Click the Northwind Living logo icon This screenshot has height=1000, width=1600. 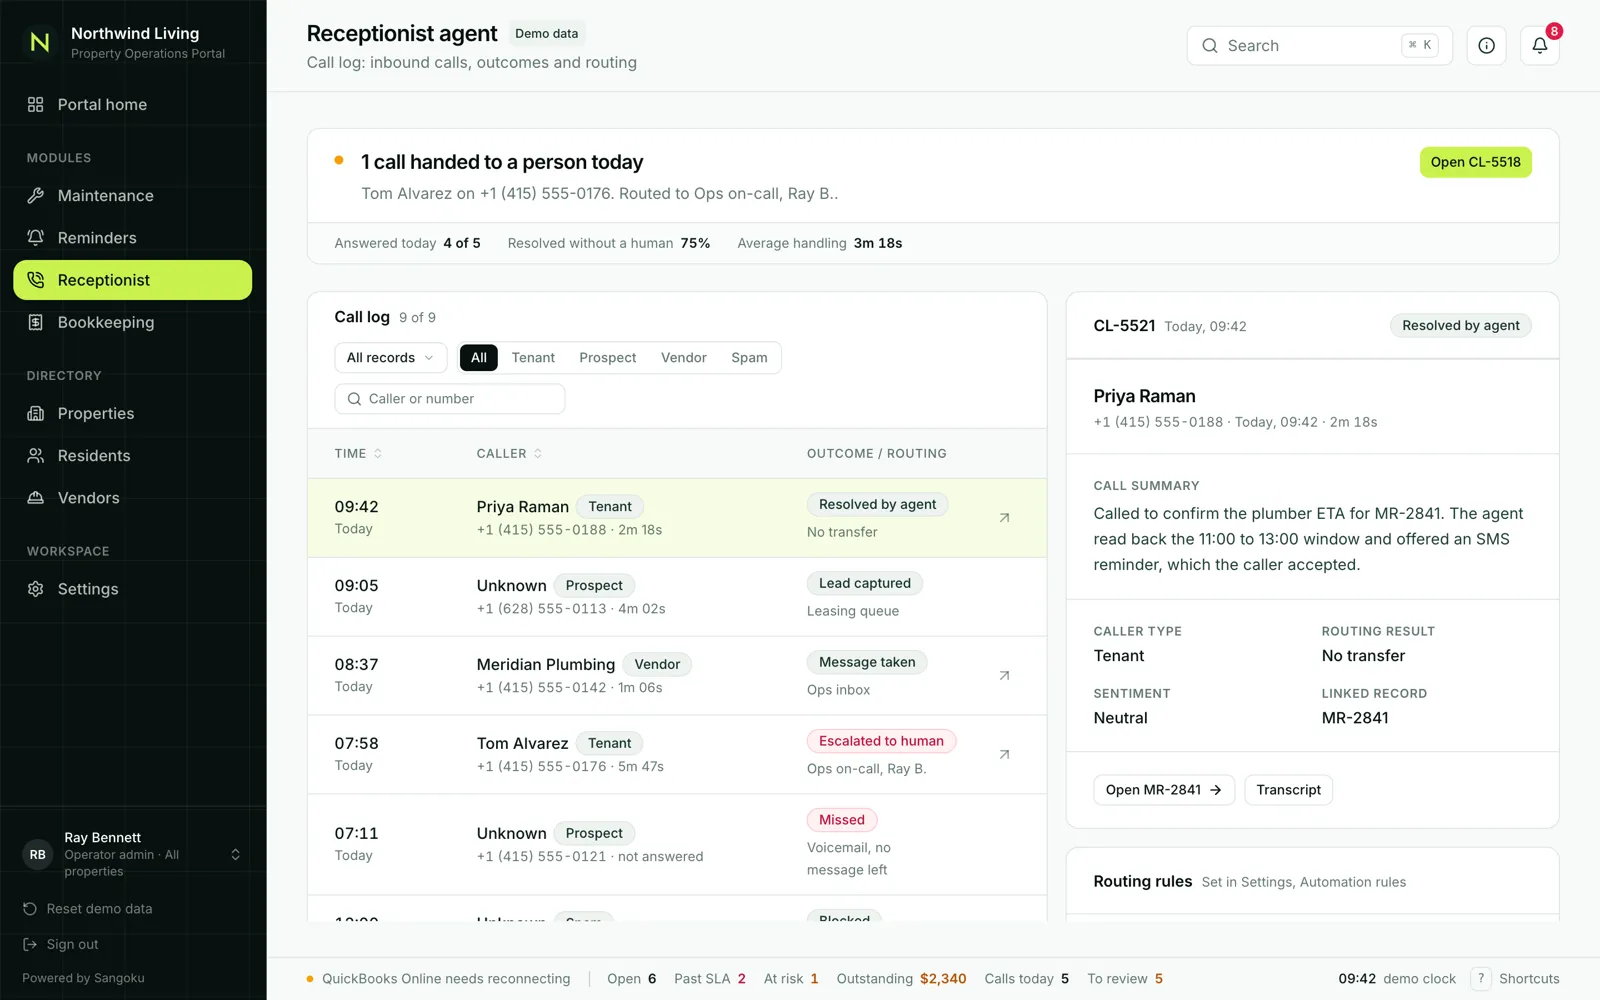(x=40, y=42)
